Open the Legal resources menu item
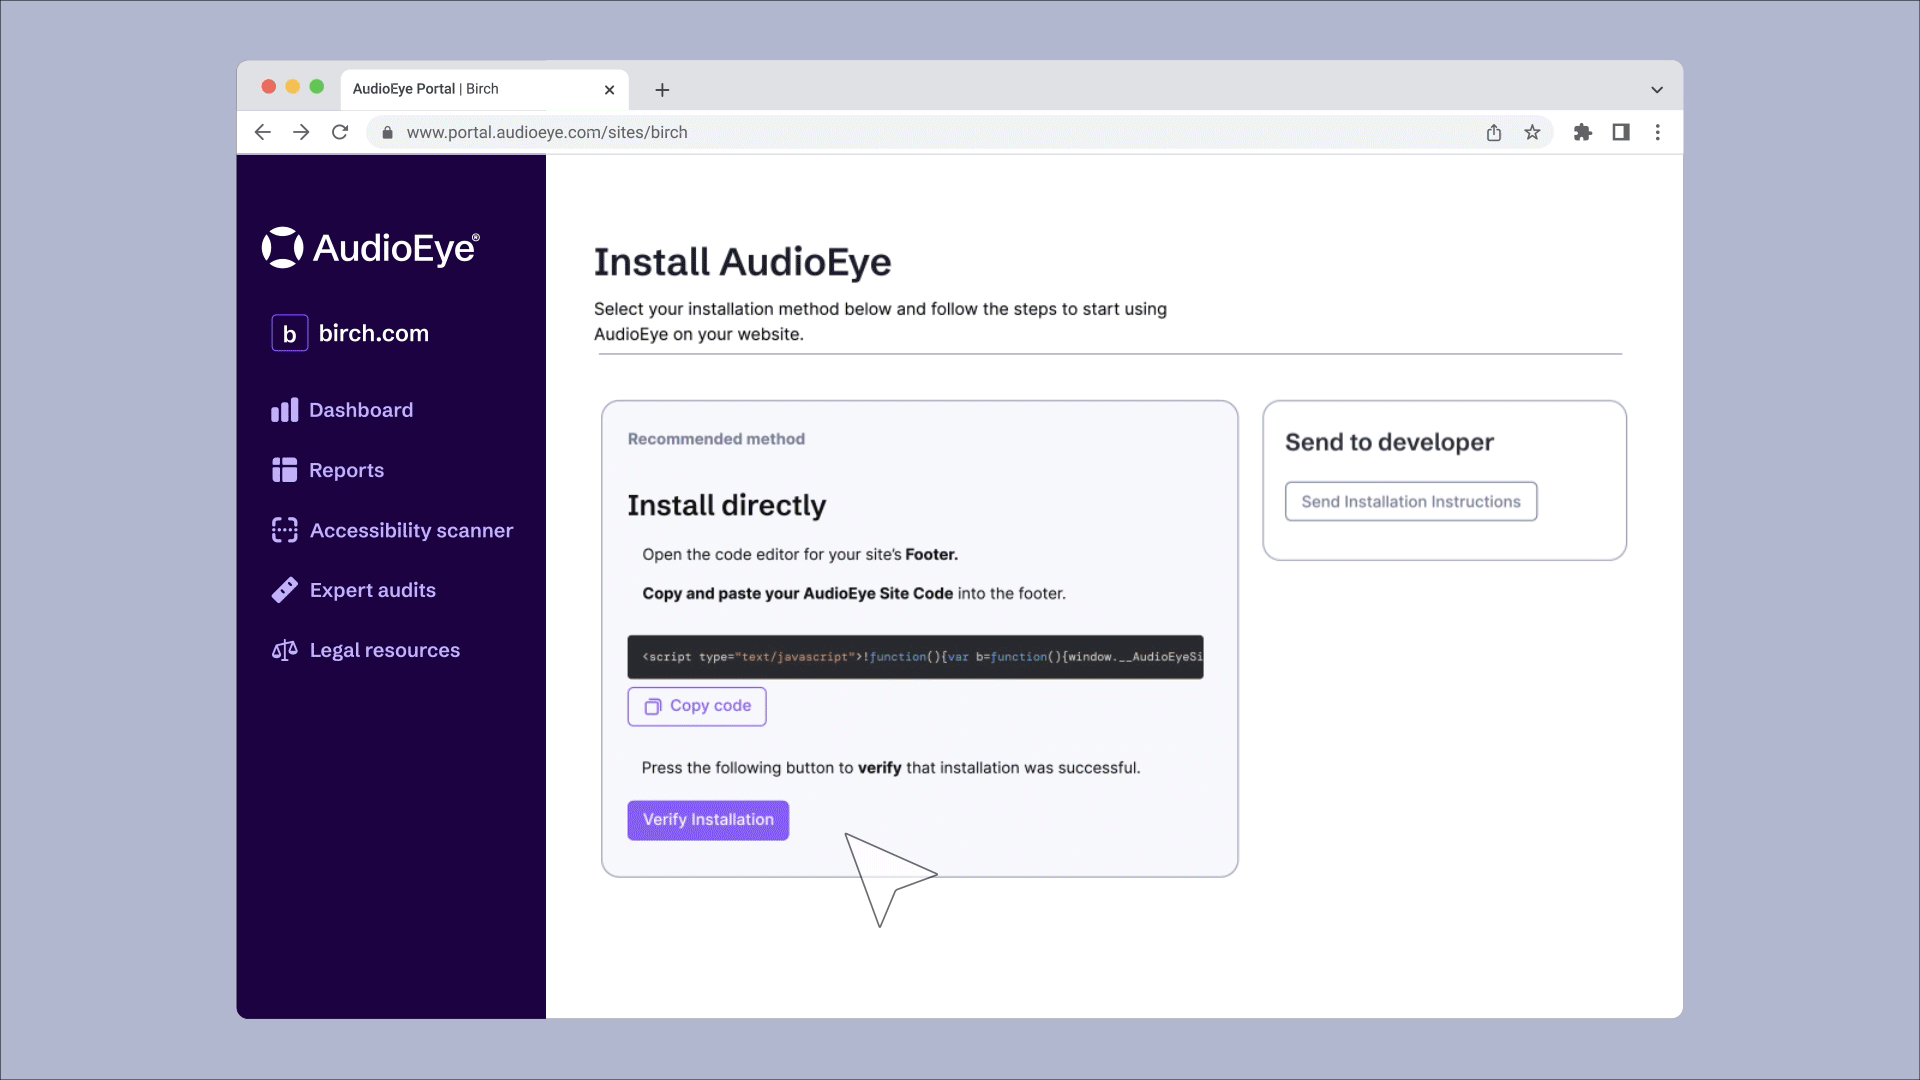Screen dimensions: 1920x1080 click(384, 650)
